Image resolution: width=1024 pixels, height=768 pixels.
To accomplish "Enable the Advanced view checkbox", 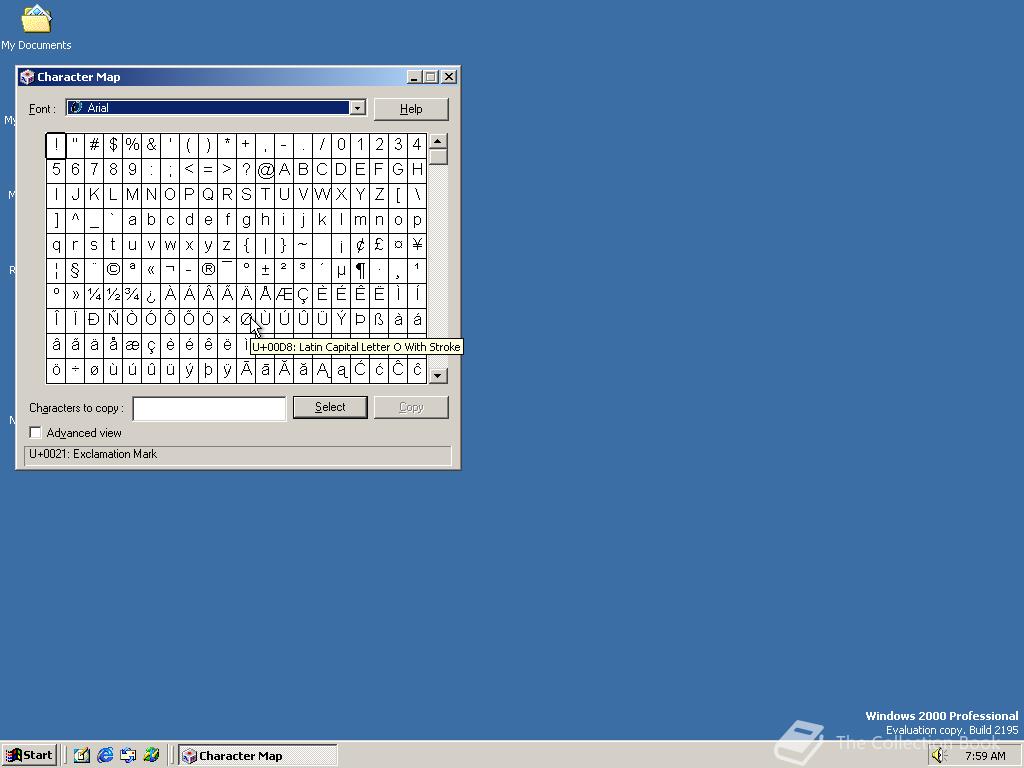I will point(35,432).
